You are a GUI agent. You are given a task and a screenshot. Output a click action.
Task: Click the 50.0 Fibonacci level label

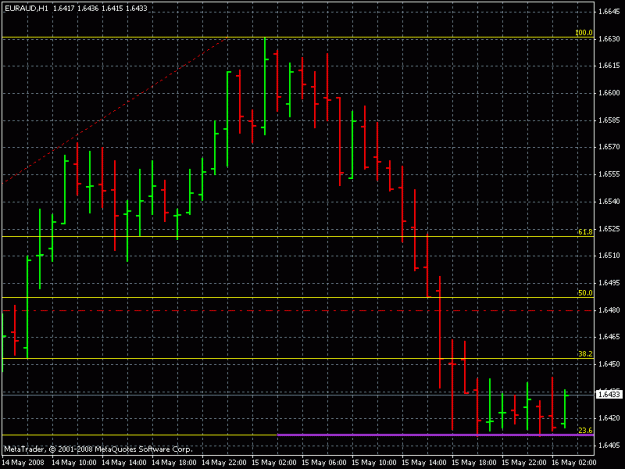[585, 293]
